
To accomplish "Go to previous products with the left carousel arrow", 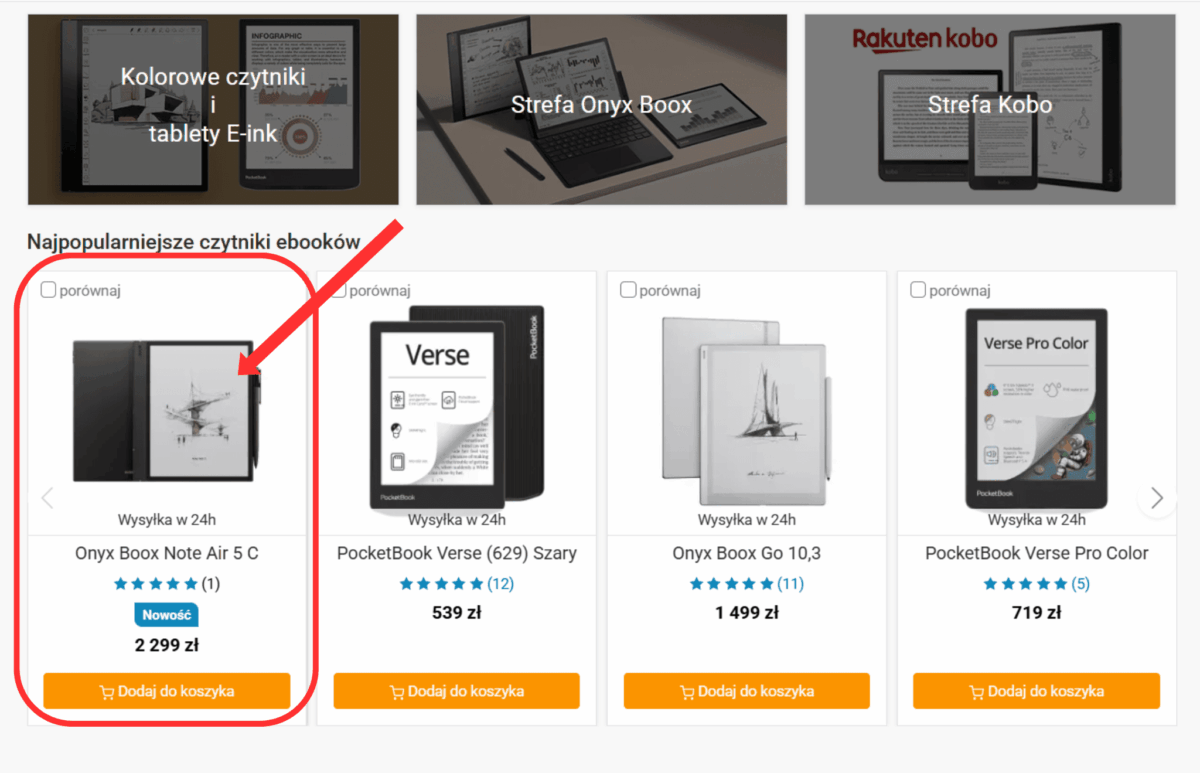I will (x=47, y=498).
